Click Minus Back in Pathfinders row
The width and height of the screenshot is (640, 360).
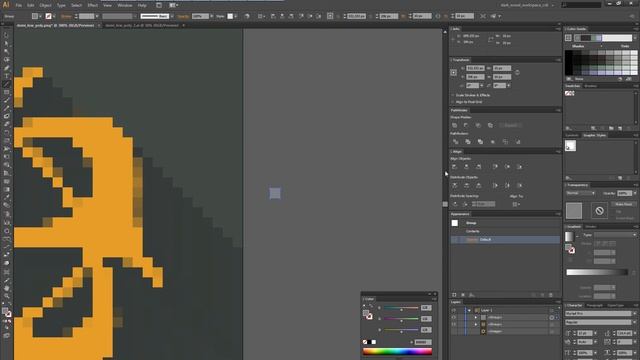click(x=518, y=142)
